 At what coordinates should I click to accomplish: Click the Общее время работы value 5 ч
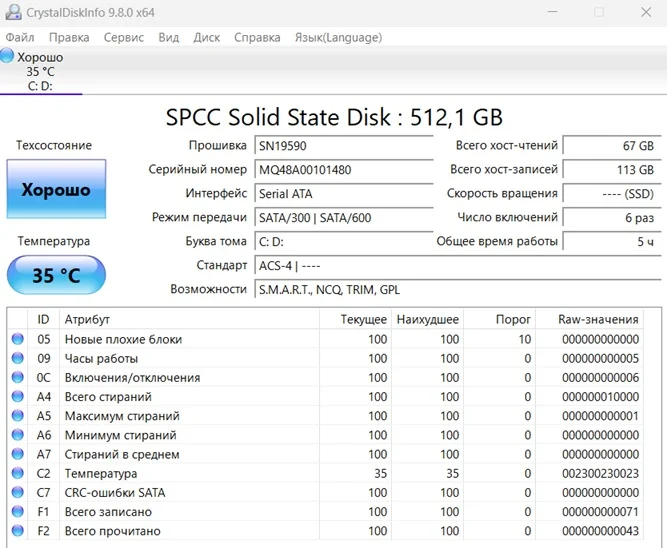pyautogui.click(x=612, y=242)
